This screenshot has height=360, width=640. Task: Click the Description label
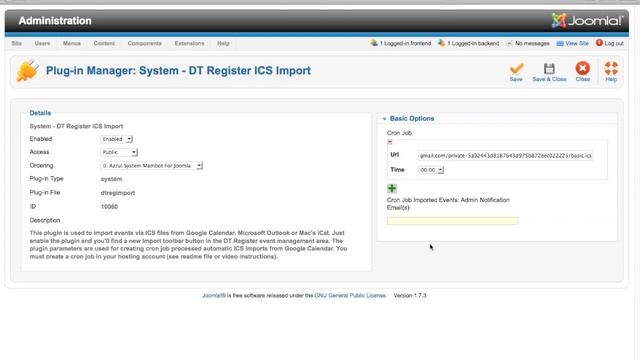pos(45,220)
